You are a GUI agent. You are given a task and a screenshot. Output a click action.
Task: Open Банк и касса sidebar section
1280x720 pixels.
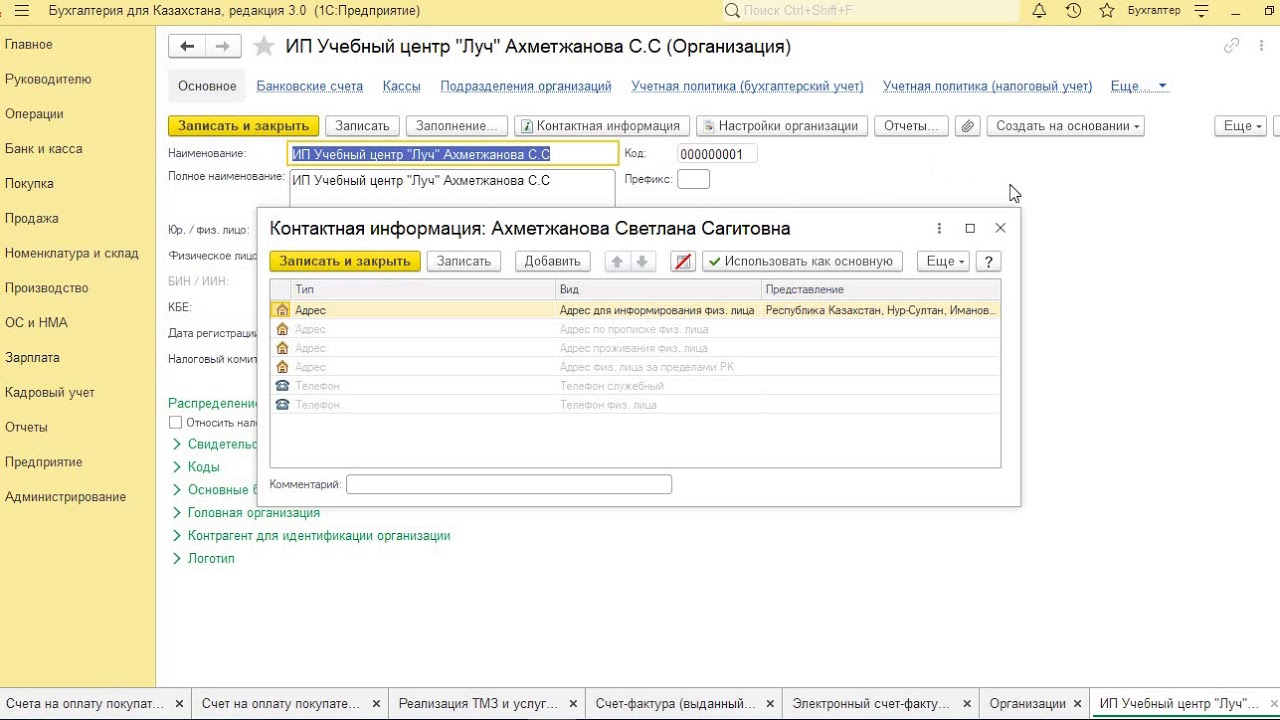[44, 149]
